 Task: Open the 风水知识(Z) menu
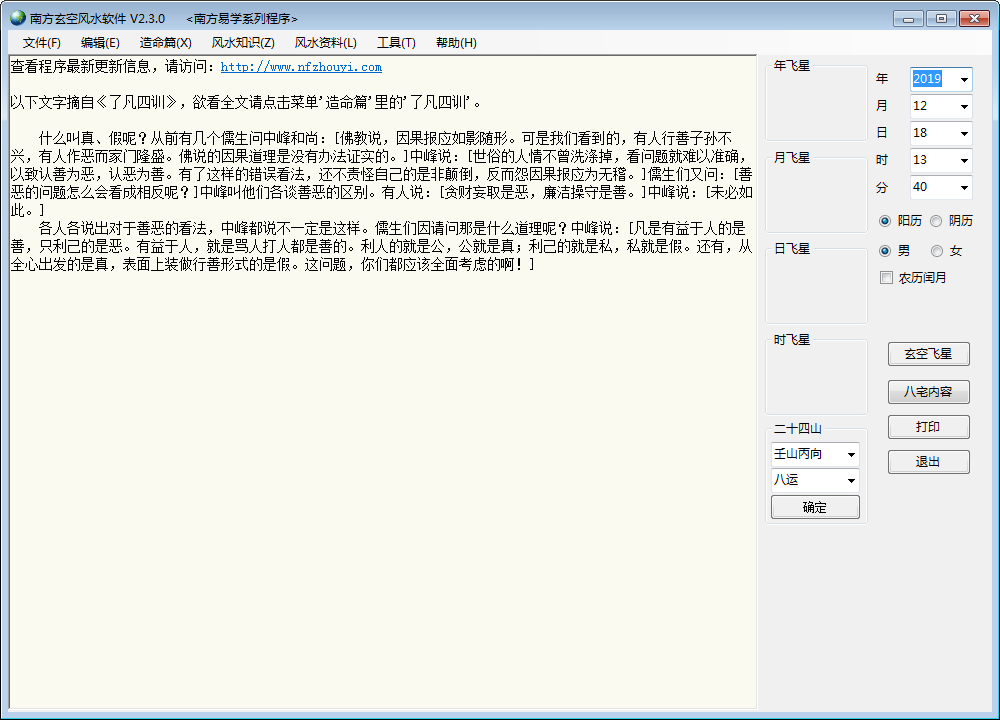pyautogui.click(x=243, y=43)
